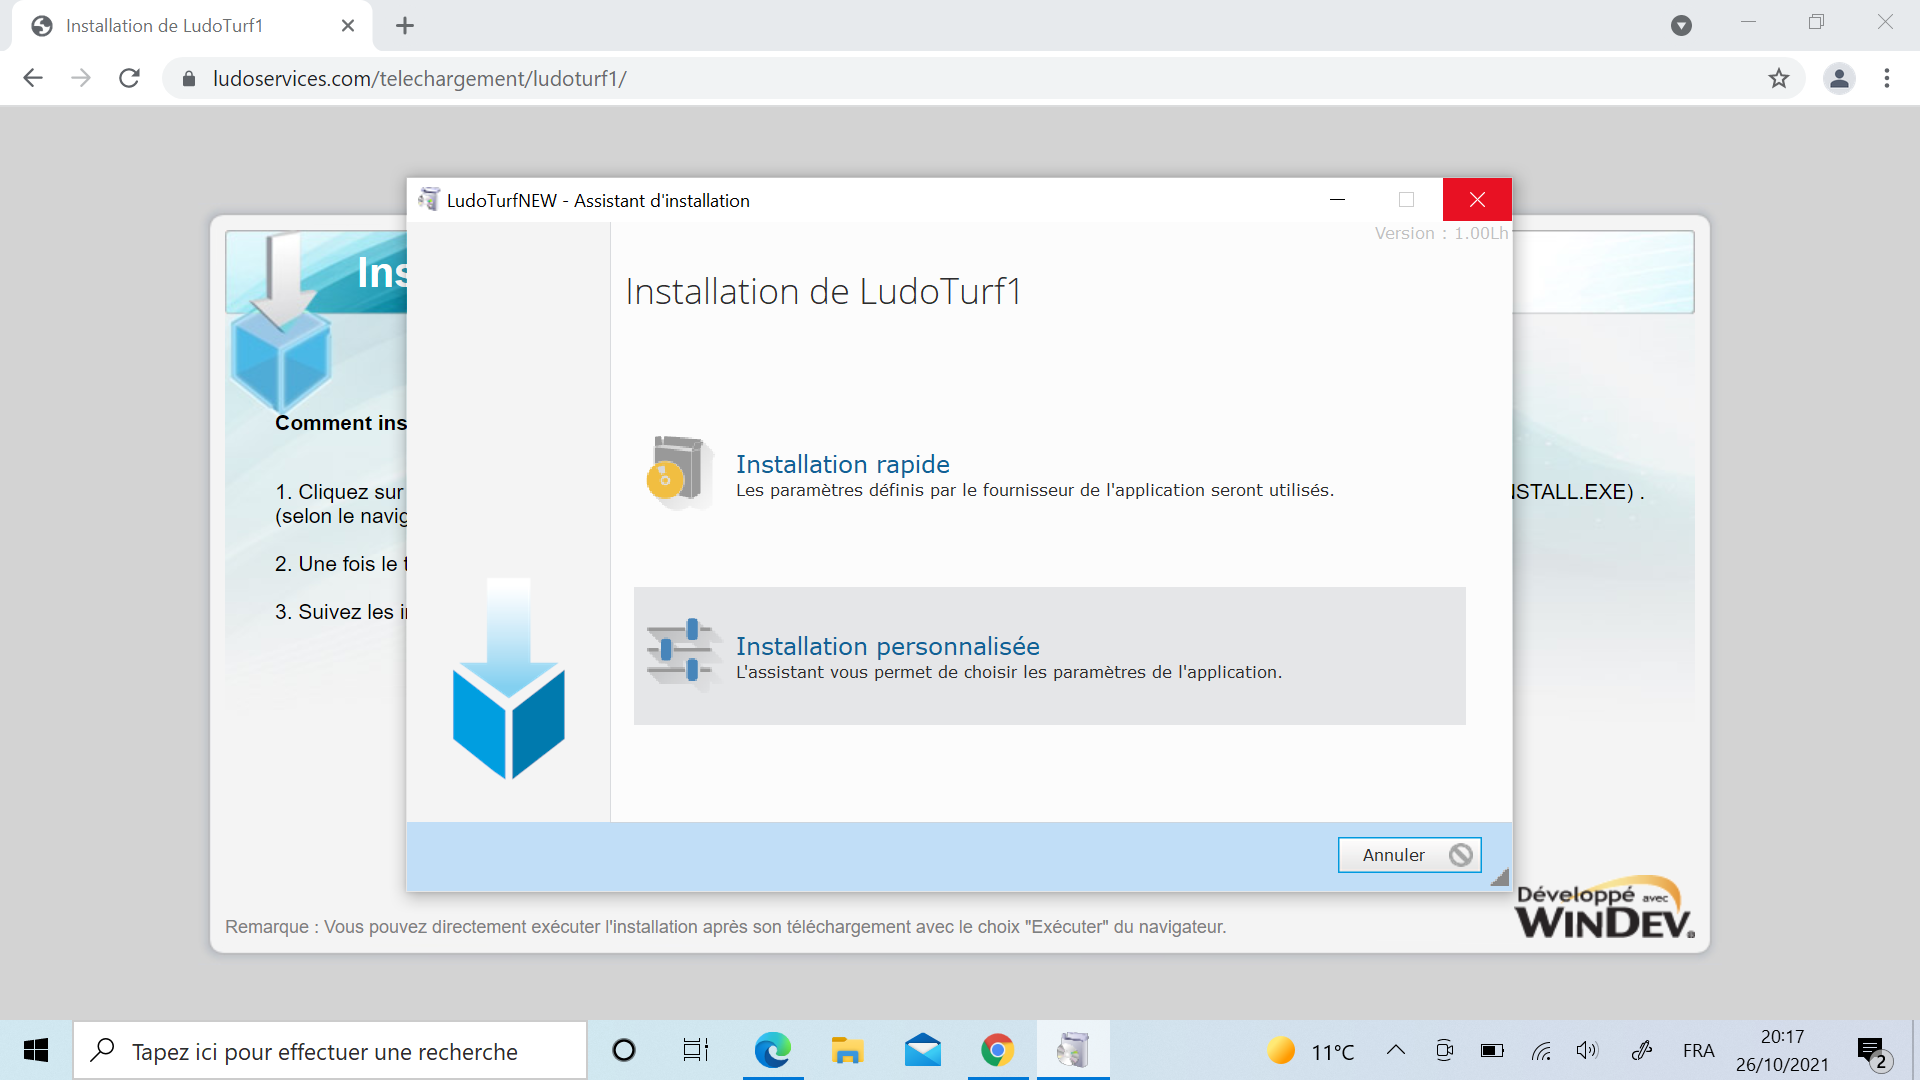This screenshot has width=1920, height=1080.
Task: Click the installer resize grip corner
Action: pos(1499,877)
